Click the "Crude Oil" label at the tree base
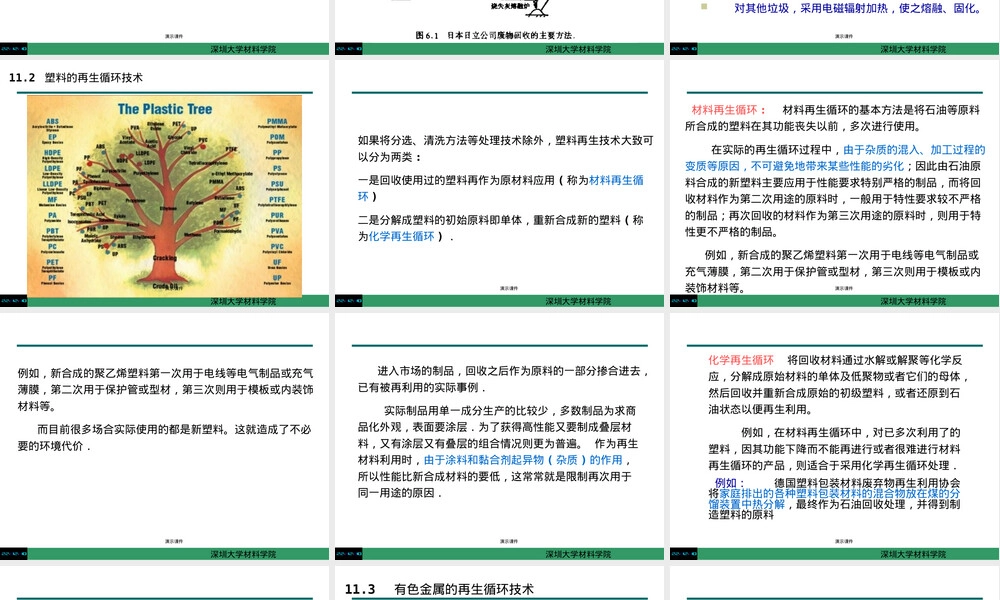The image size is (1000, 600). click(x=165, y=286)
